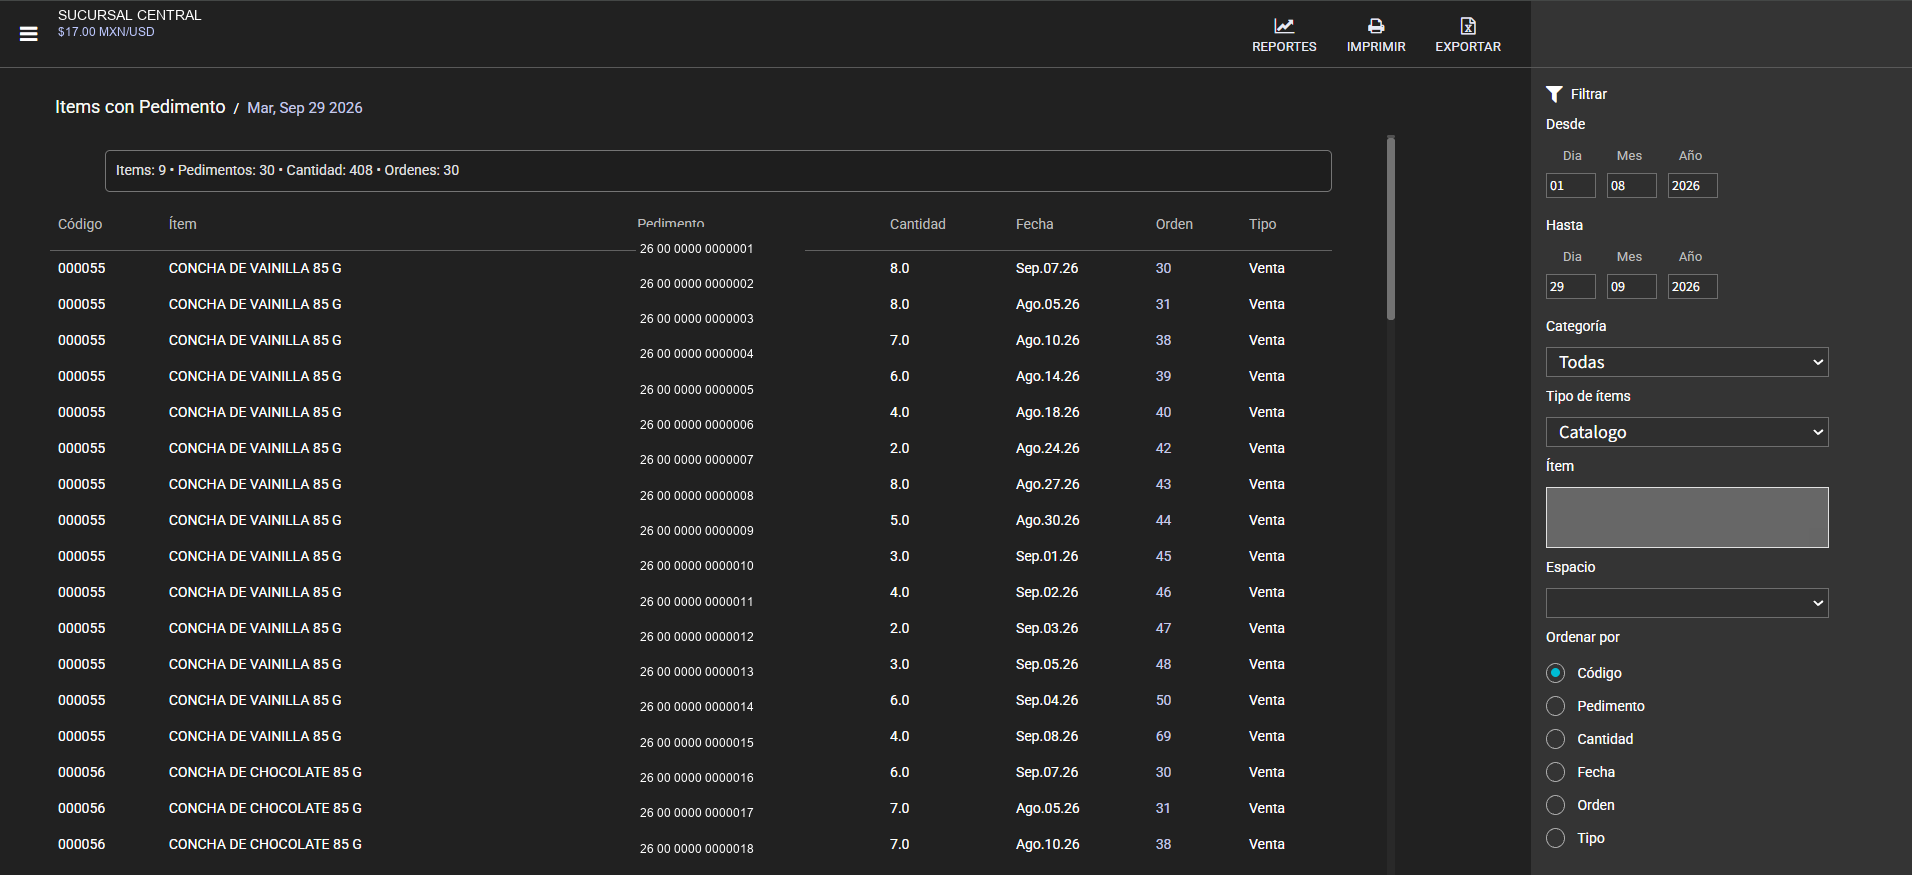Click pedimento 26 00 0000 0000016
This screenshot has width=1912, height=875.
[x=697, y=778]
